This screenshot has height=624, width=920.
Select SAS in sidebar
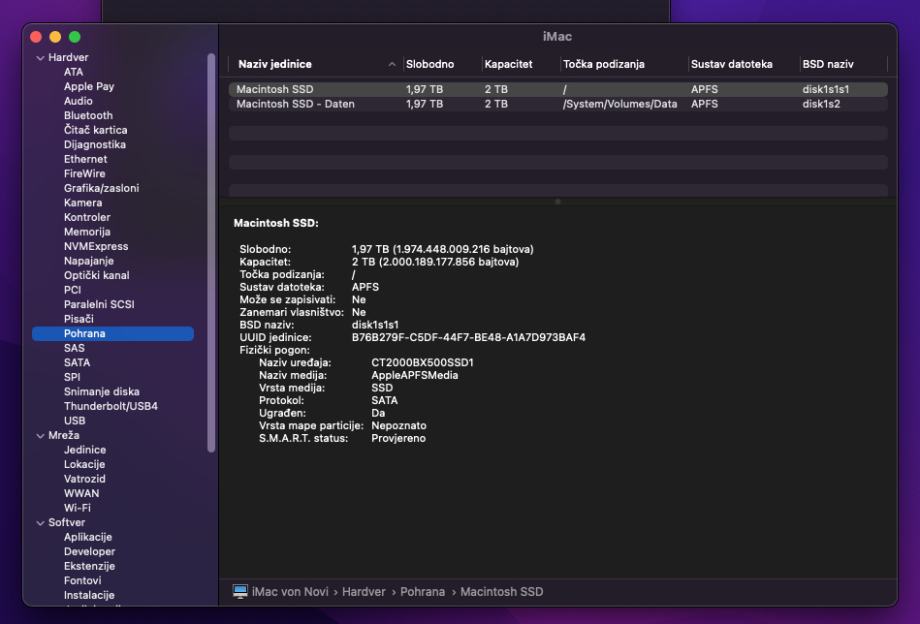point(74,348)
